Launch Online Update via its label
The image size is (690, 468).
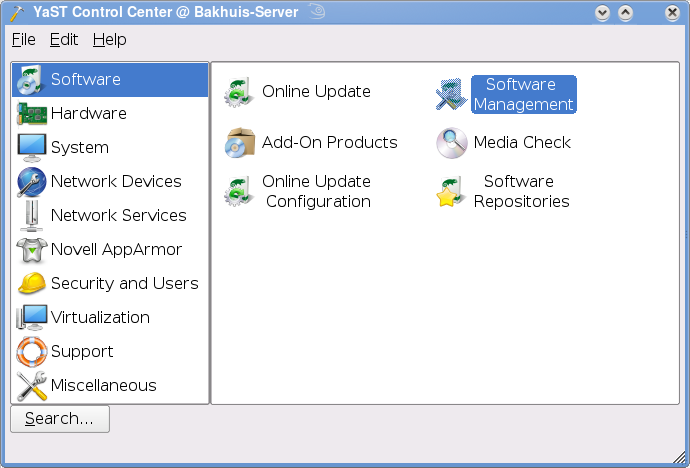(316, 92)
